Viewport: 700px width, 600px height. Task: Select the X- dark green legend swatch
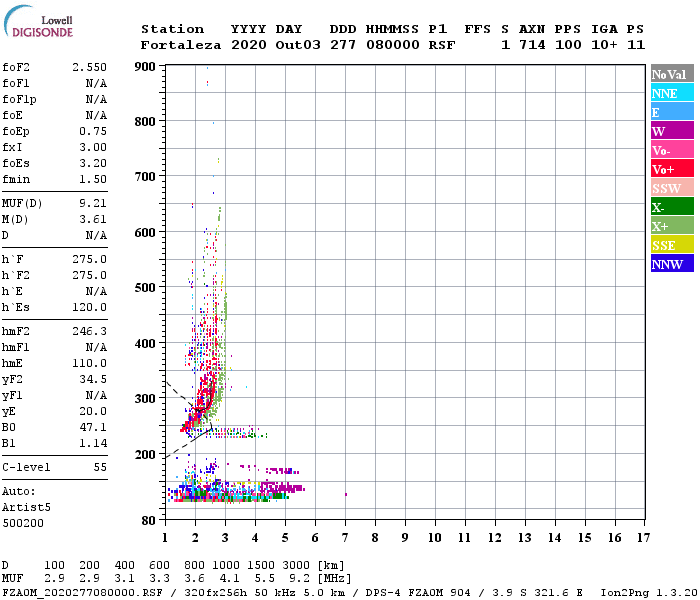[x=672, y=207]
